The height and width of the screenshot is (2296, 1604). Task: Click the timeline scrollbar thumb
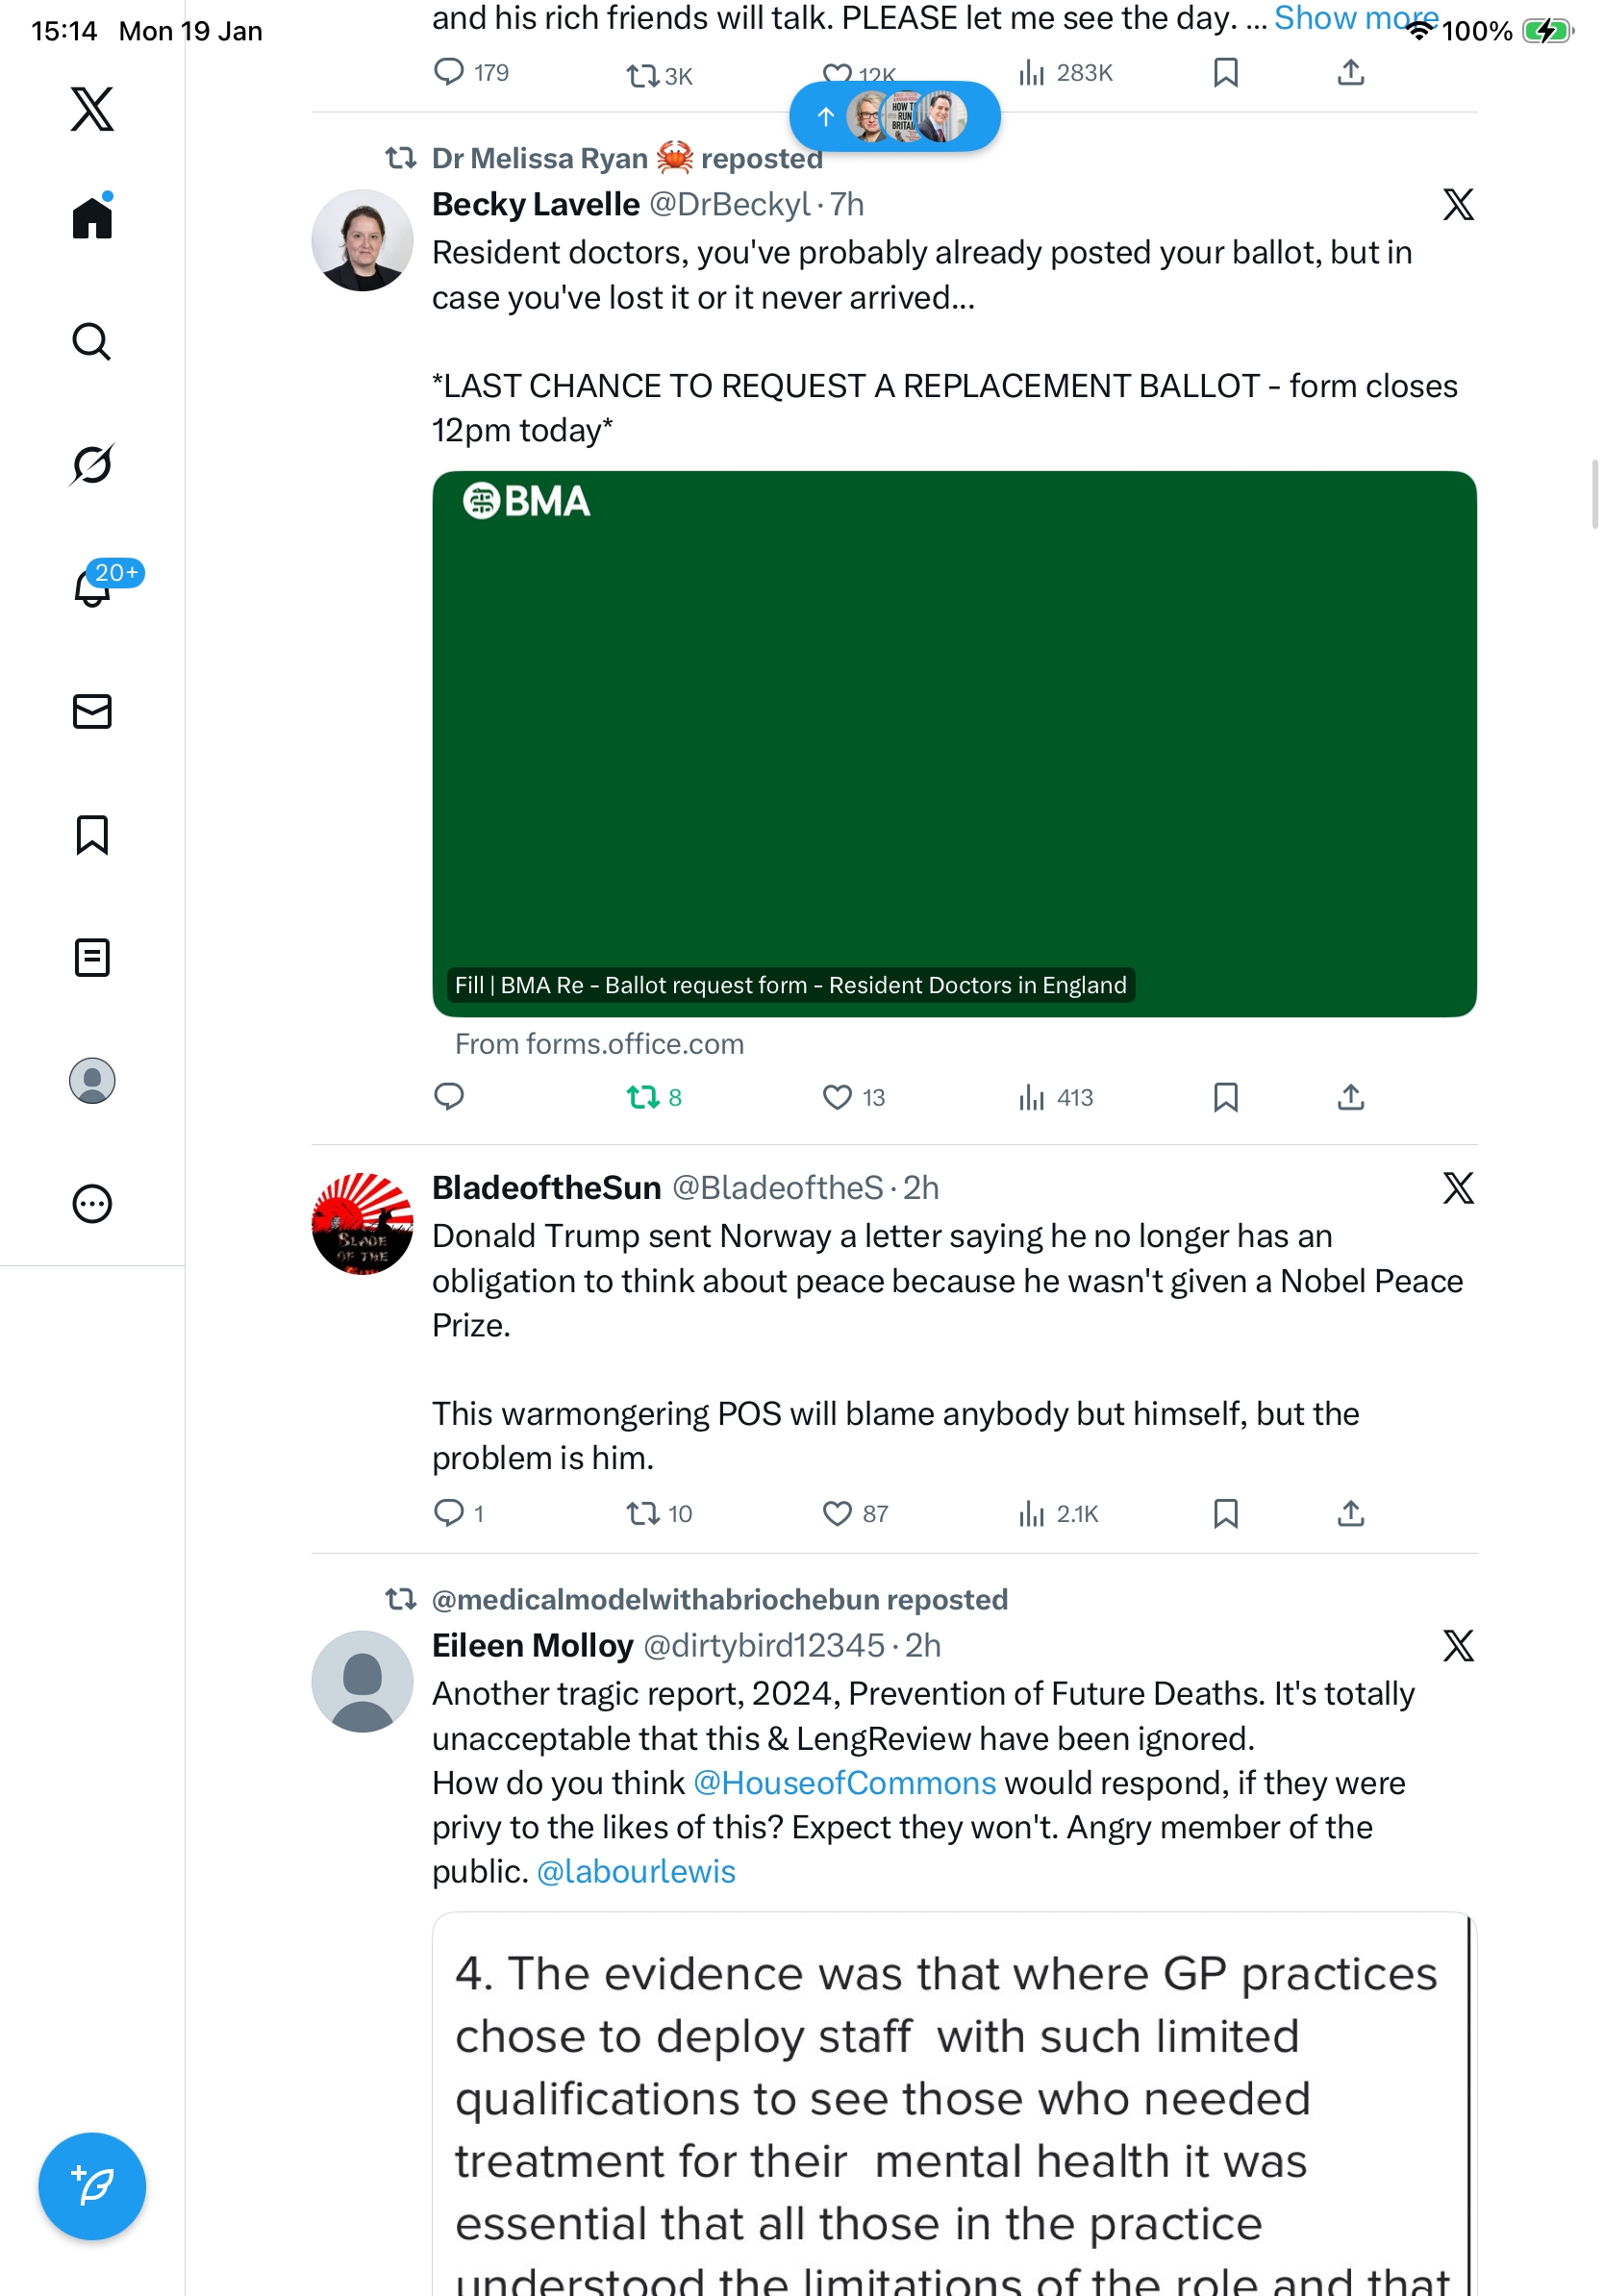tap(1595, 493)
